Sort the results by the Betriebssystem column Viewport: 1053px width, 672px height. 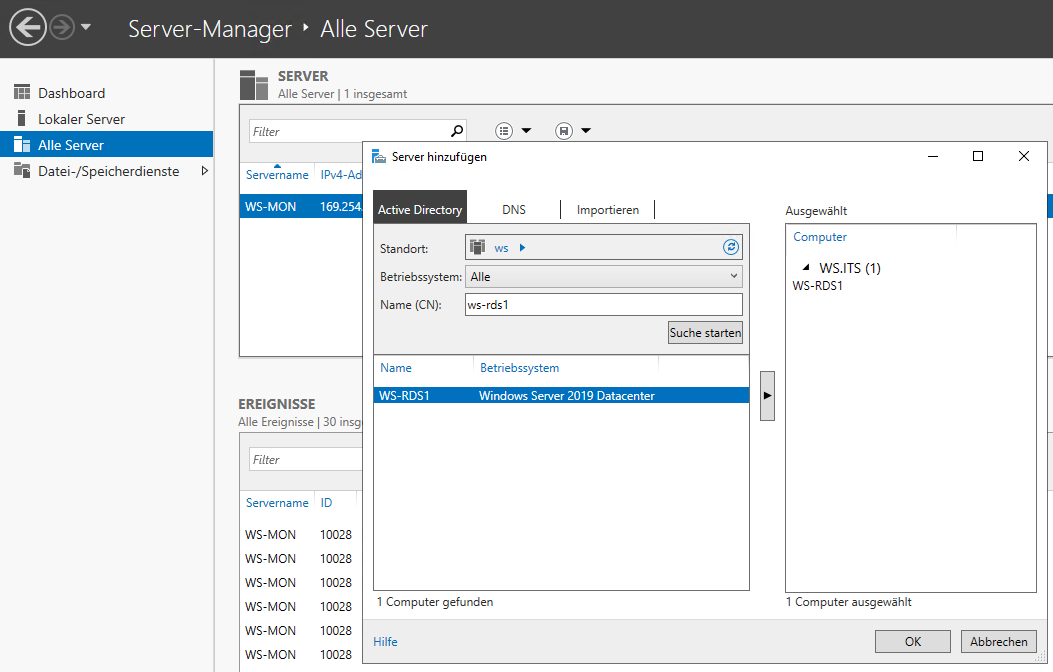click(x=519, y=368)
